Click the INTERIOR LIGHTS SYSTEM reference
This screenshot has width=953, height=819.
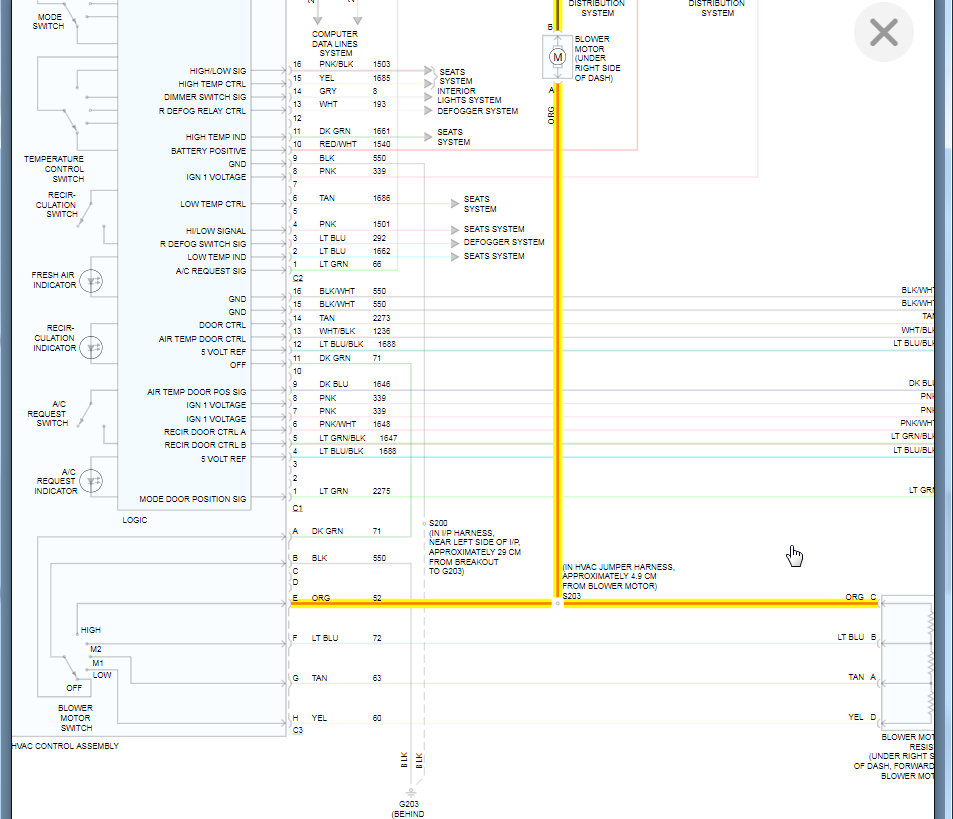click(x=469, y=95)
